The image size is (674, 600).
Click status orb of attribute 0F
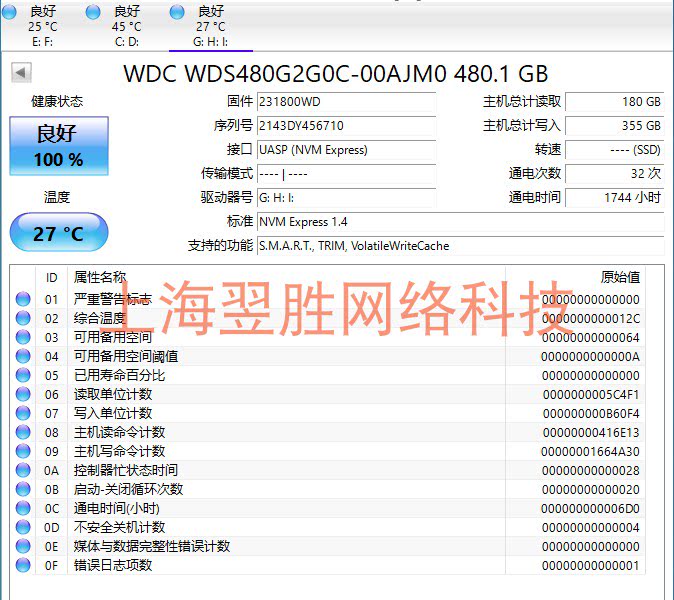click(x=23, y=565)
